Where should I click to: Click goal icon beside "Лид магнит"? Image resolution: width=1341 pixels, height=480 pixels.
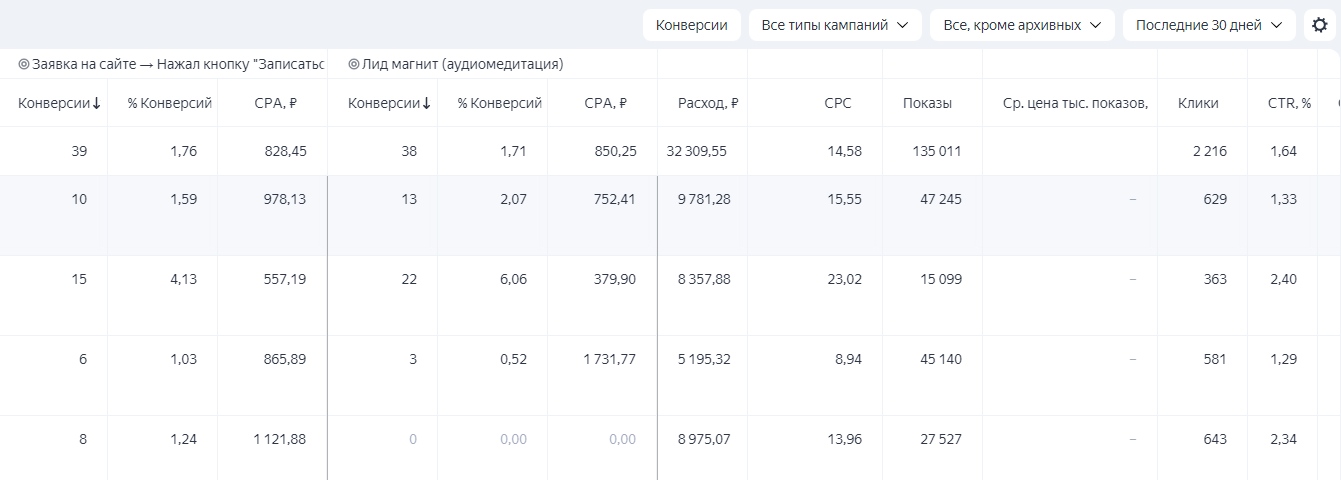click(x=354, y=64)
